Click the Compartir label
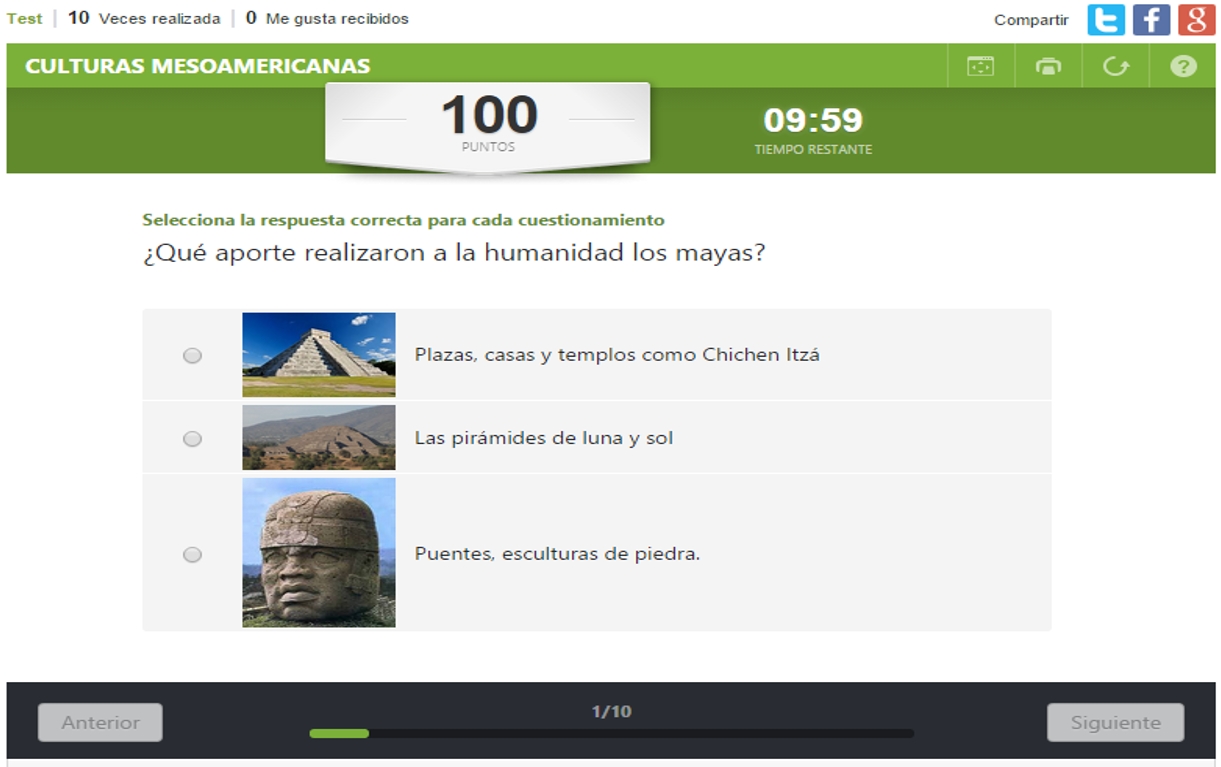This screenshot has width=1221, height=767. [1031, 20]
